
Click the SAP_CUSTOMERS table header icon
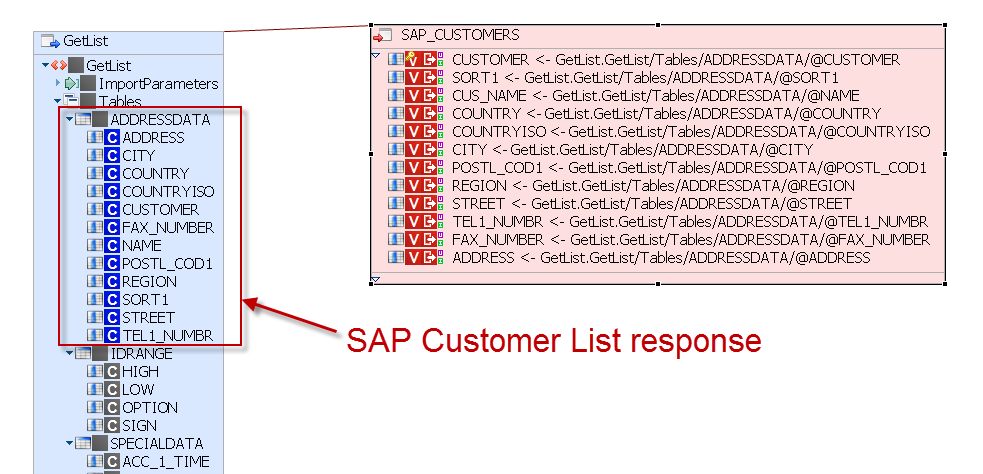tap(382, 36)
